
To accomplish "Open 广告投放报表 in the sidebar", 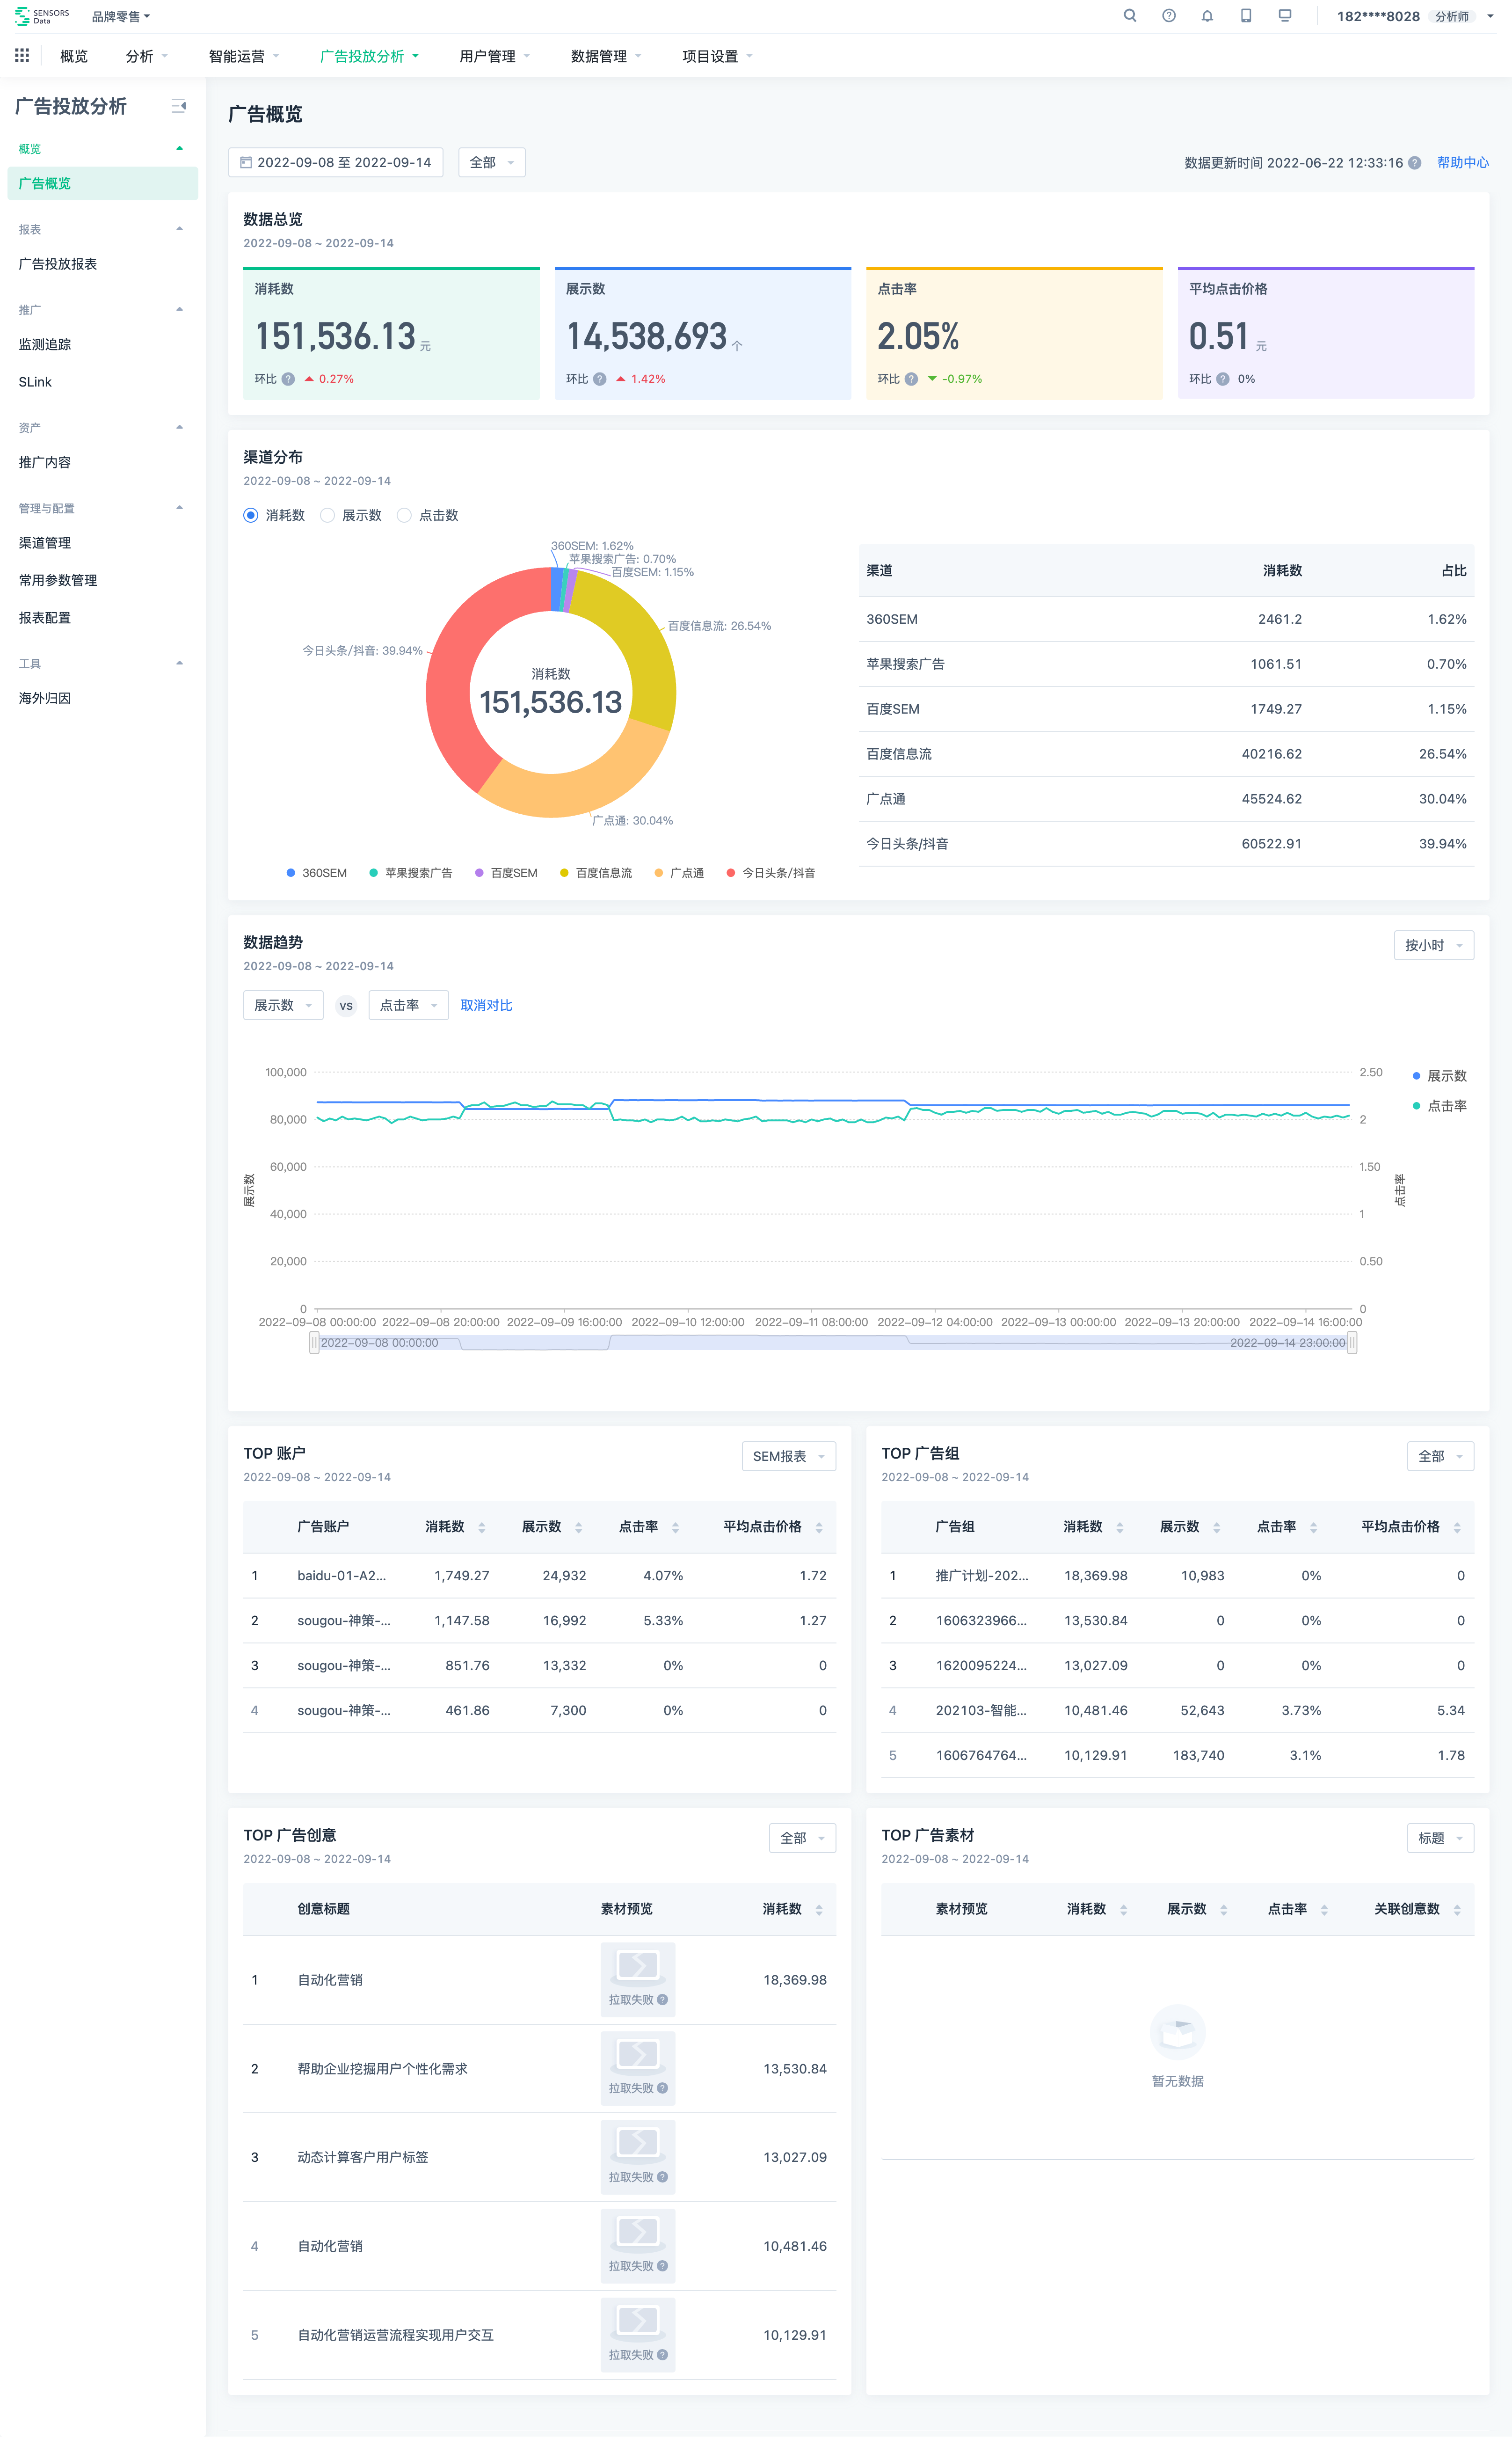I will pos(58,264).
